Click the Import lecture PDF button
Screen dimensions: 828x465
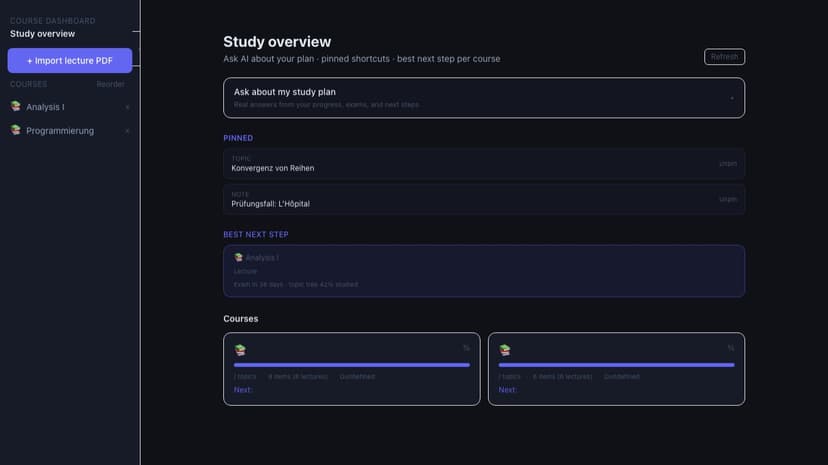(70, 61)
